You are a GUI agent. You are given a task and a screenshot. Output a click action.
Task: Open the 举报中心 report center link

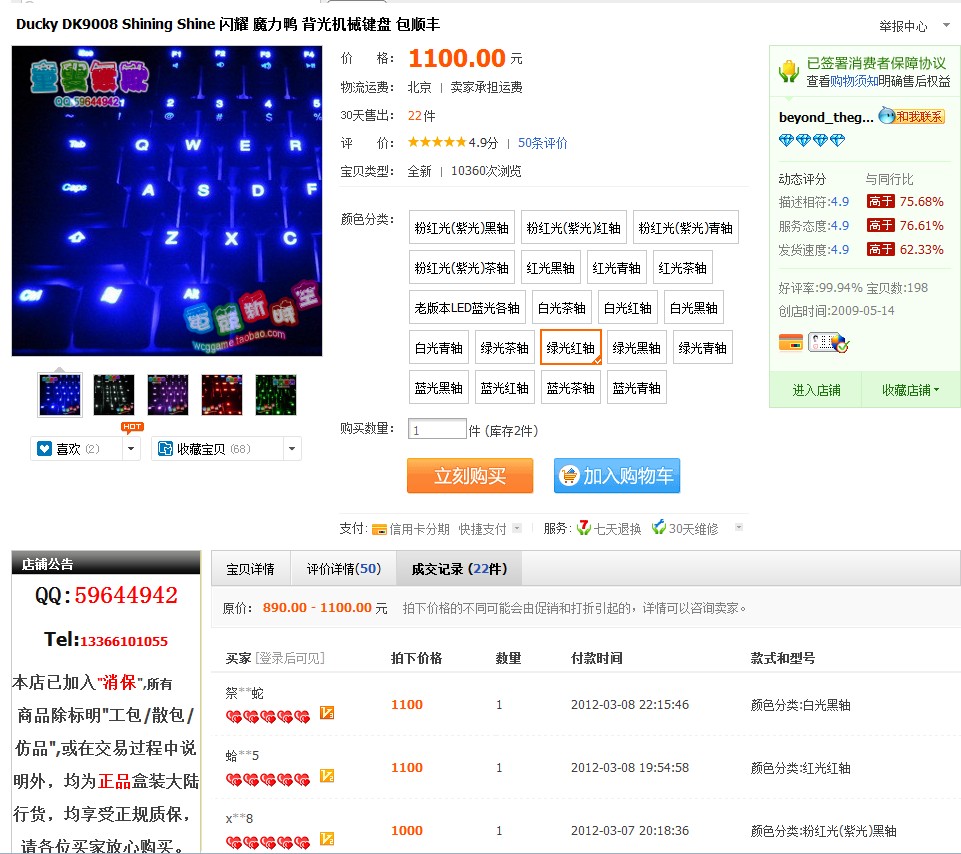(903, 26)
